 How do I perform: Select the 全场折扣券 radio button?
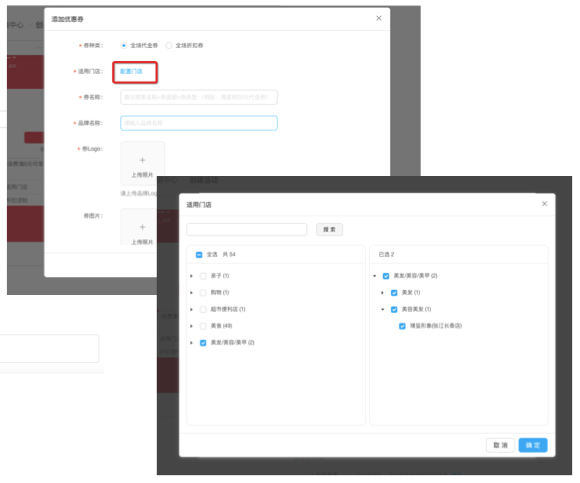tap(169, 45)
